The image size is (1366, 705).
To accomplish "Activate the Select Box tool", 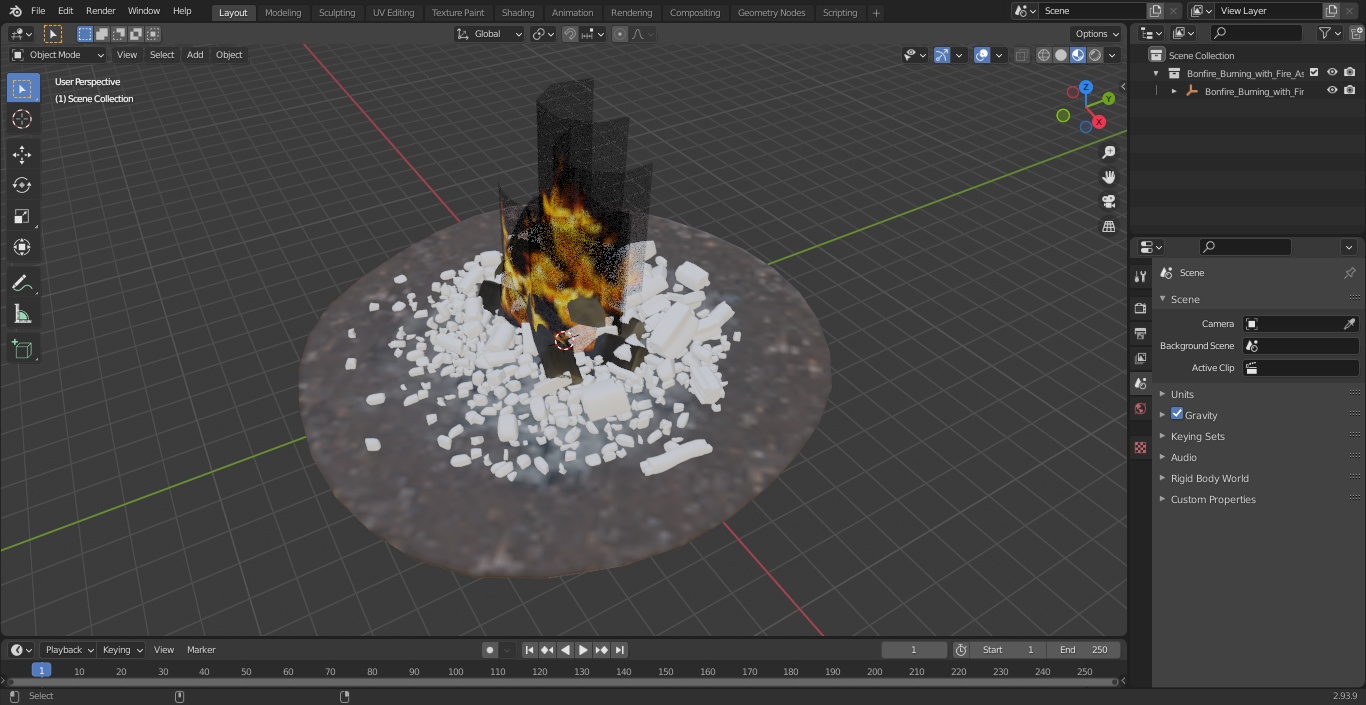I will [22, 88].
